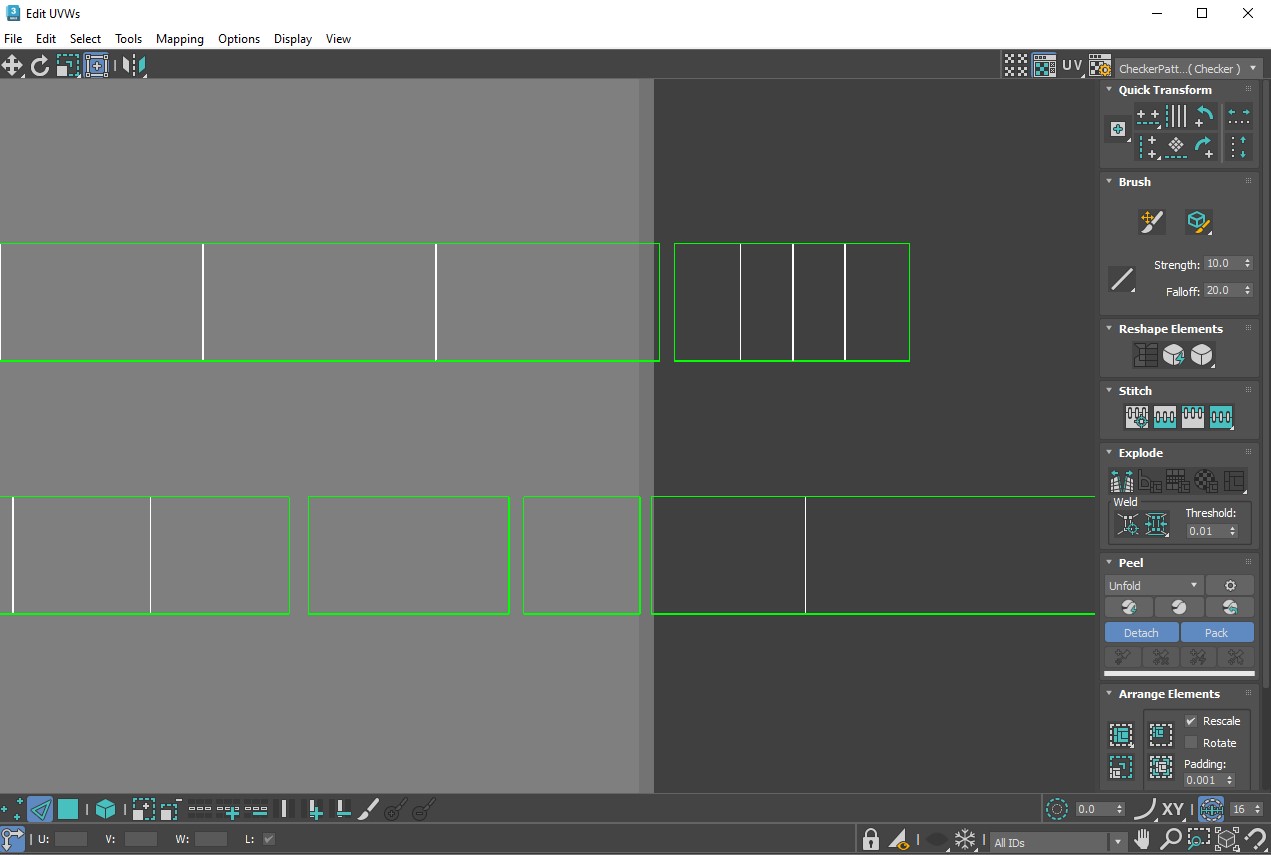Select the Rotate tool in the top toolbar
Image resolution: width=1271 pixels, height=855 pixels.
40,65
